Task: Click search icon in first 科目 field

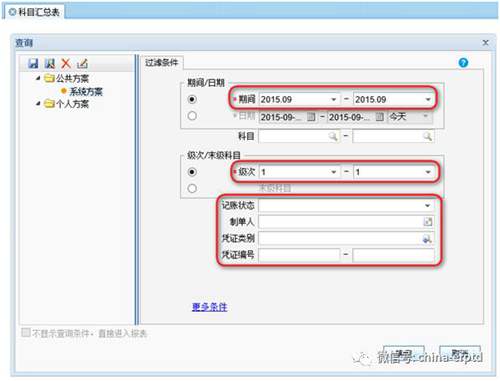Action: (333, 136)
